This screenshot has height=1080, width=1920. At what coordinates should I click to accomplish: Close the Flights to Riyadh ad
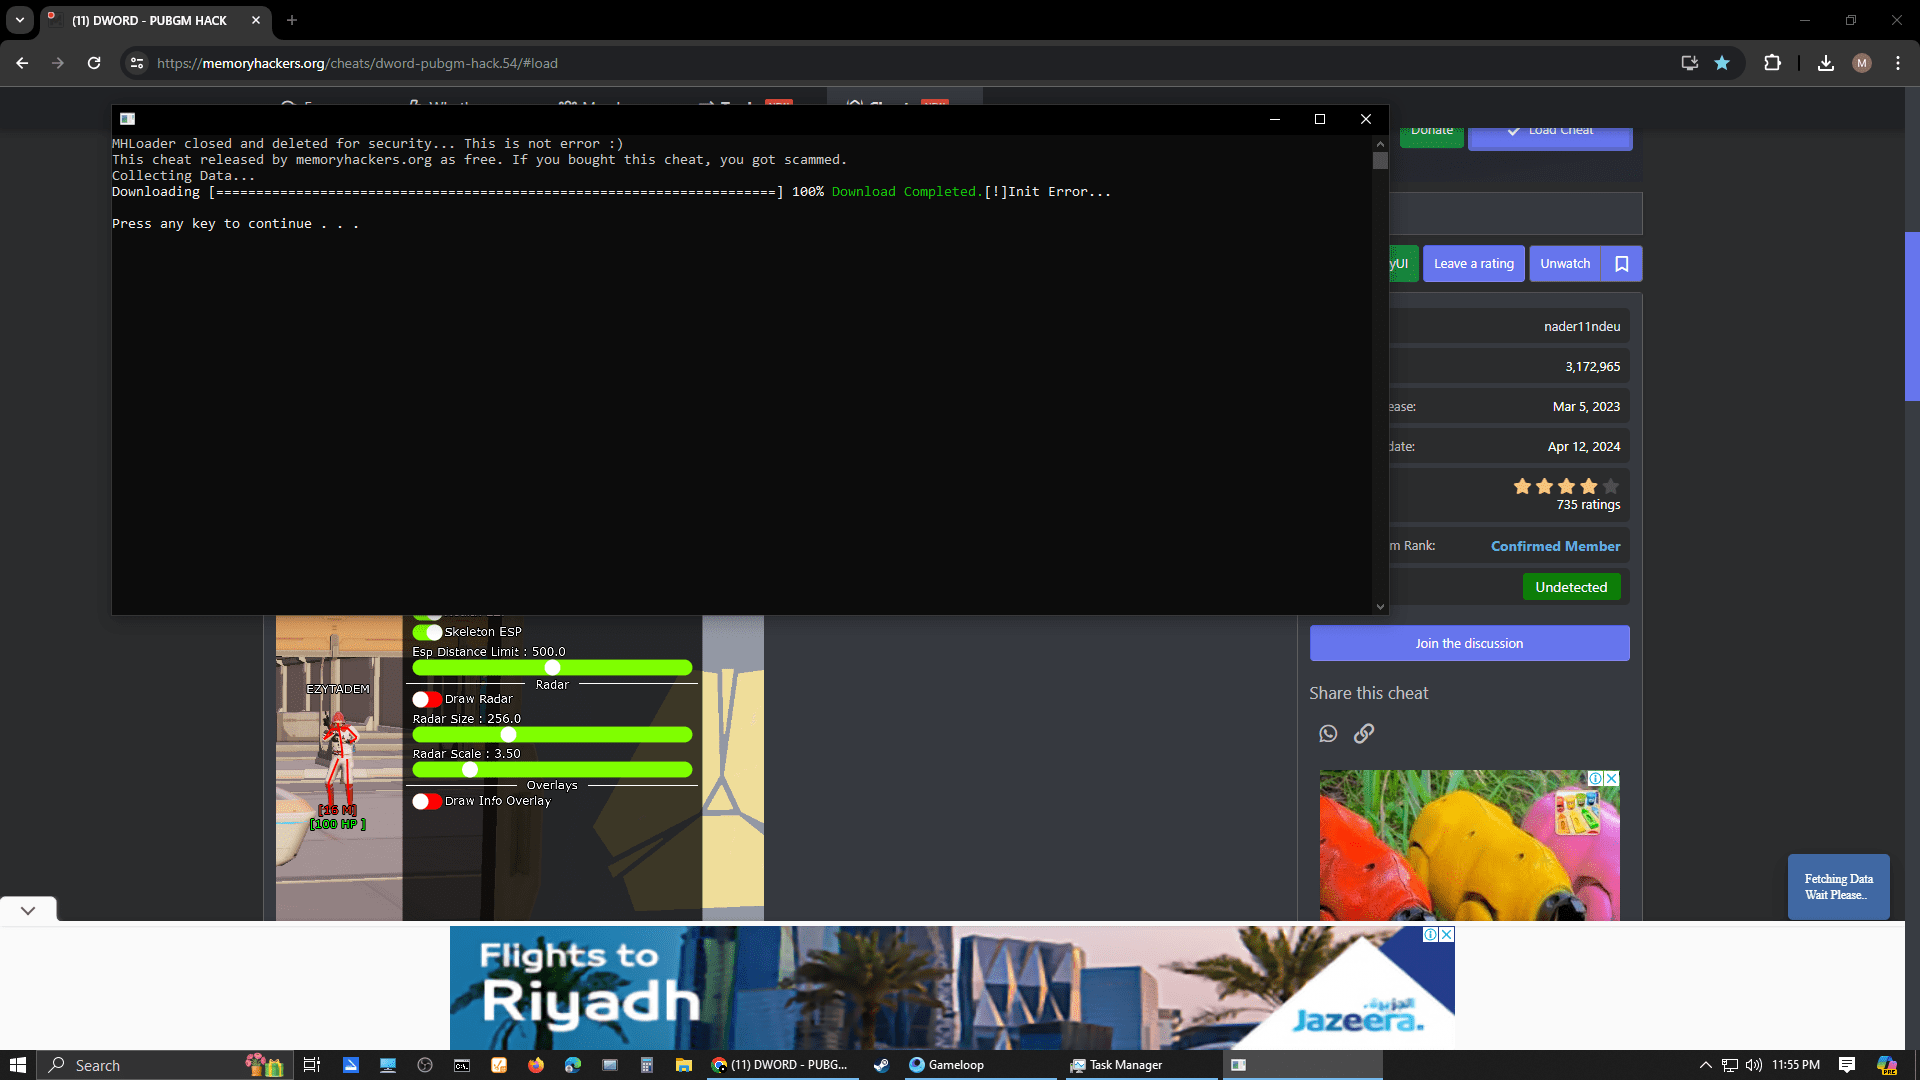[x=1446, y=934]
